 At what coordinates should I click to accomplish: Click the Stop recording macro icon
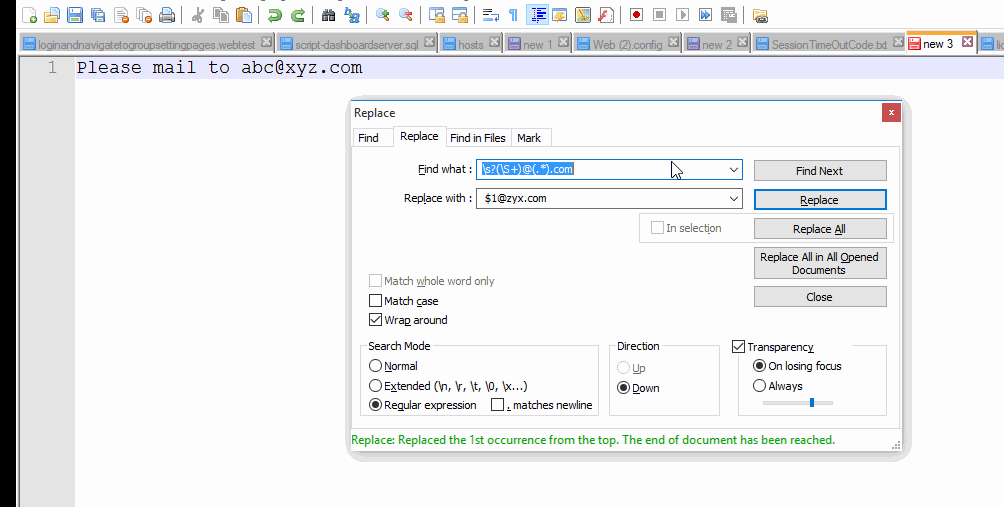click(x=659, y=15)
